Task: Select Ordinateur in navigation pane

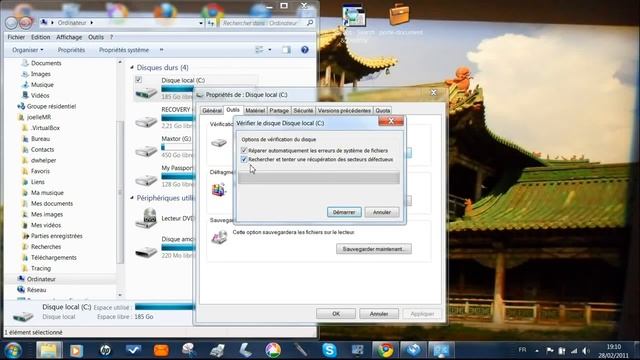Action: point(41,279)
